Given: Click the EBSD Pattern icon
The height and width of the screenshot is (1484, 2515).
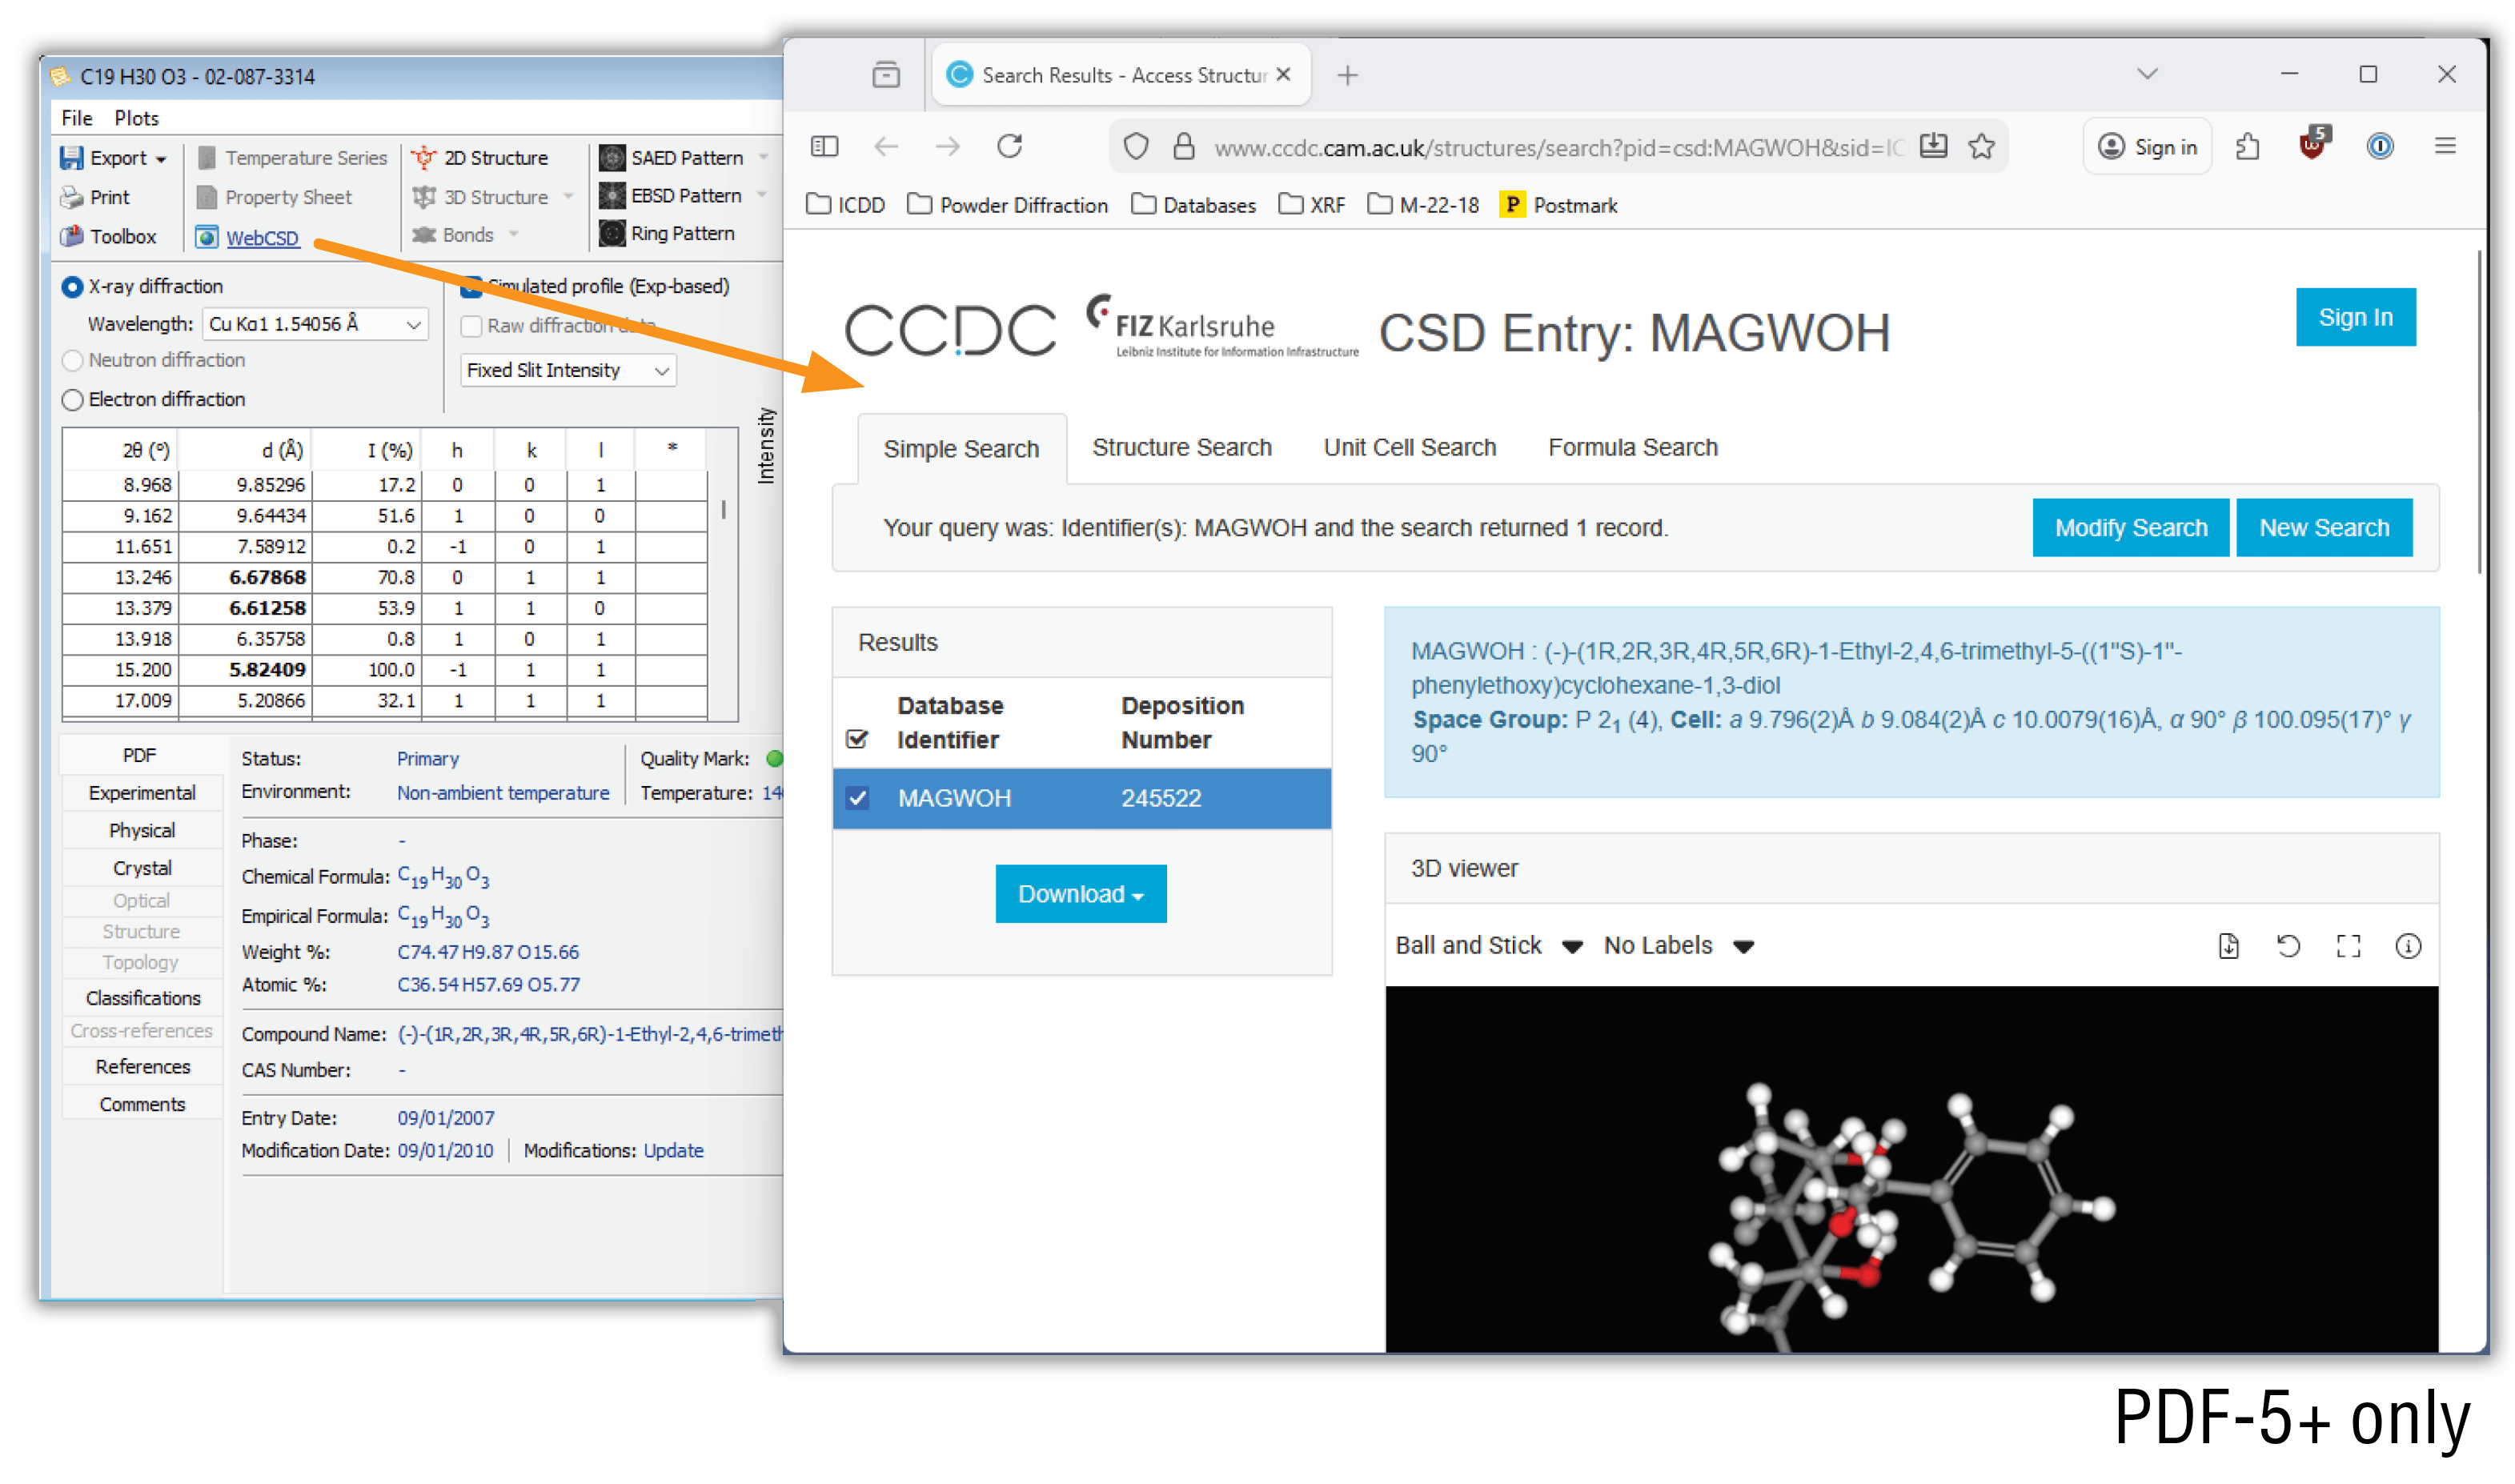Looking at the screenshot, I should click(x=612, y=196).
